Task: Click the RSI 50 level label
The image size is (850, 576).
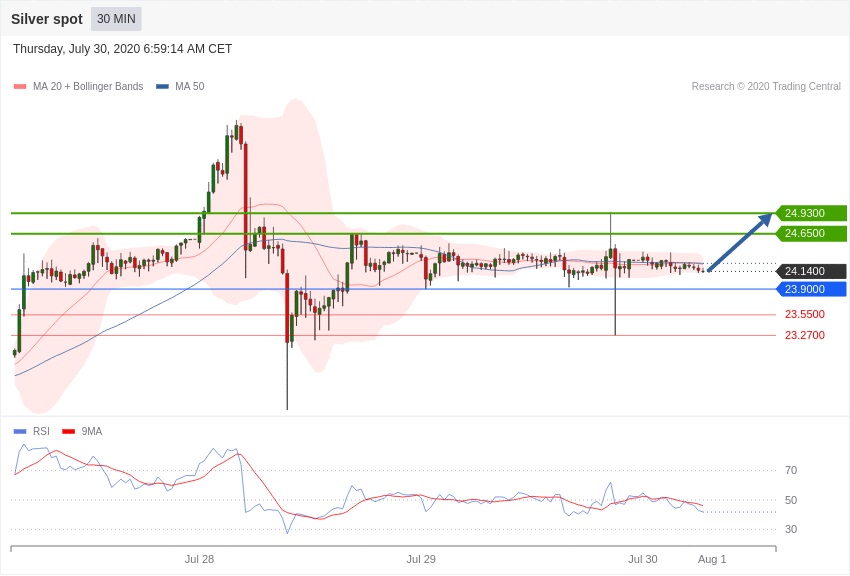Action: [791, 500]
